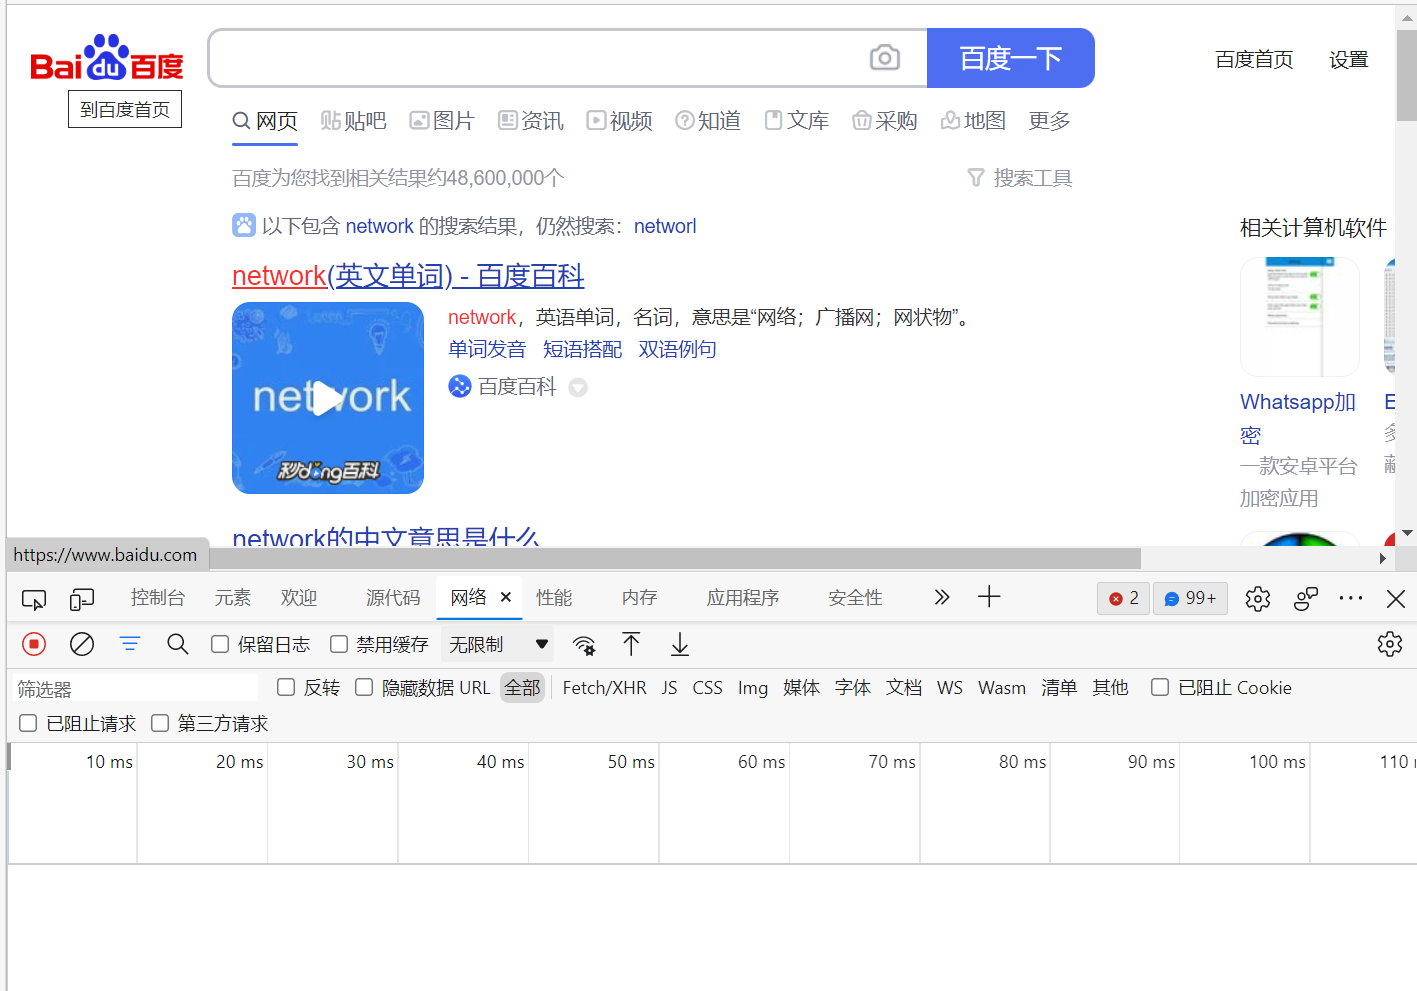This screenshot has height=991, width=1417.
Task: Open the DevTools three-dots menu
Action: tap(1351, 598)
